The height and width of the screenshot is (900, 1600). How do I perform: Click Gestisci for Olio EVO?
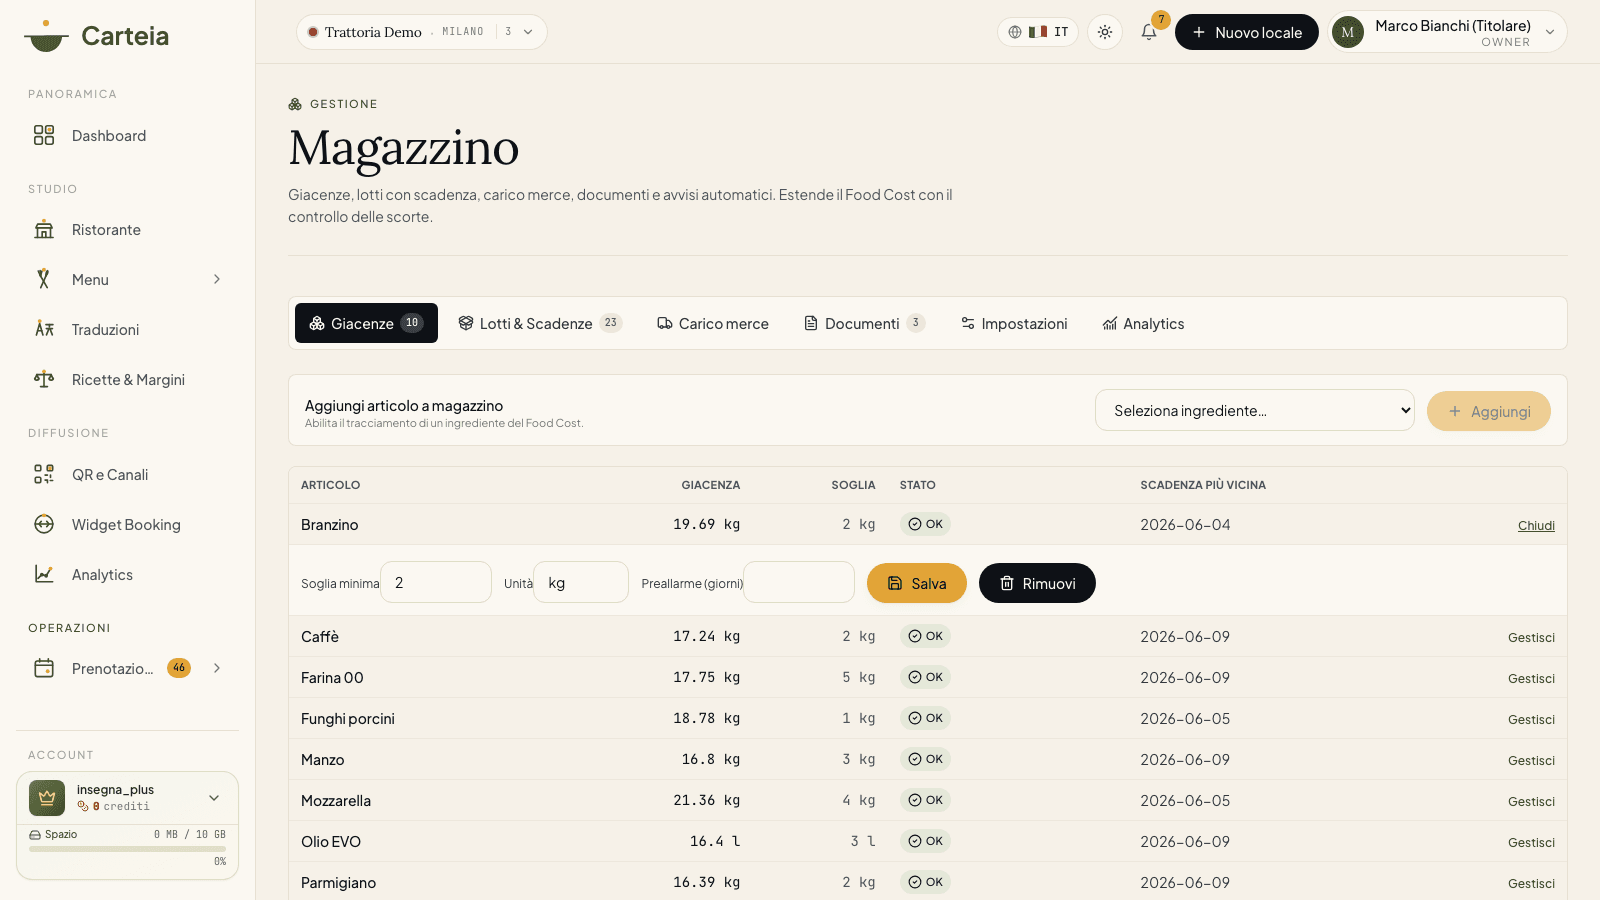point(1531,843)
